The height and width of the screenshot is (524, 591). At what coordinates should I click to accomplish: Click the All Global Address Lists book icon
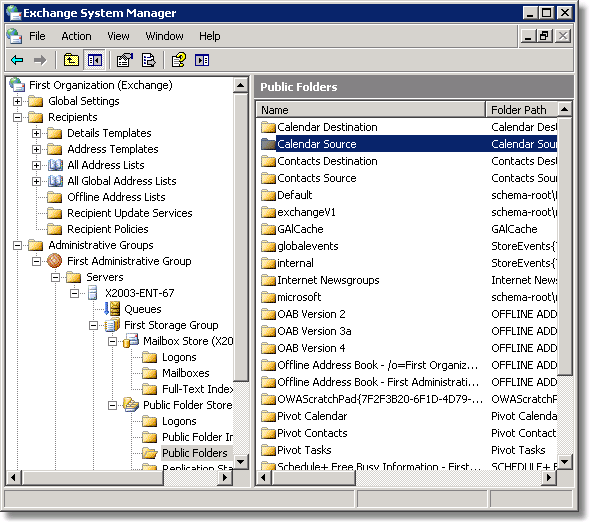(x=55, y=181)
